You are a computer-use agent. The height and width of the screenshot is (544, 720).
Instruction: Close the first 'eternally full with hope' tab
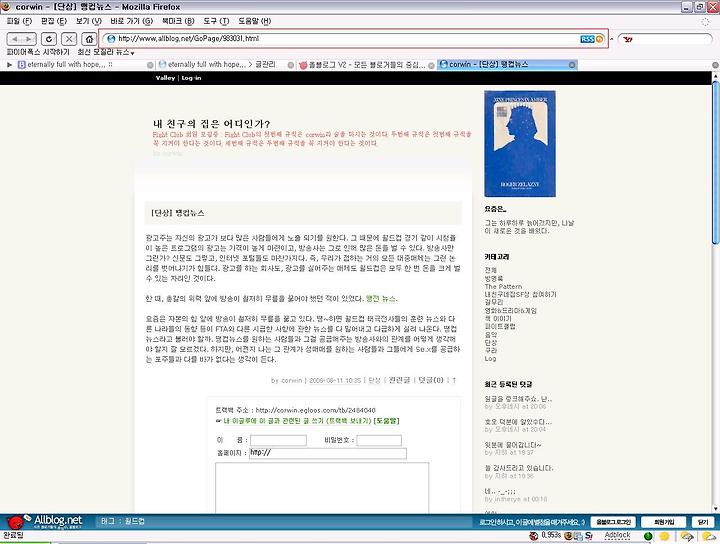pos(150,65)
